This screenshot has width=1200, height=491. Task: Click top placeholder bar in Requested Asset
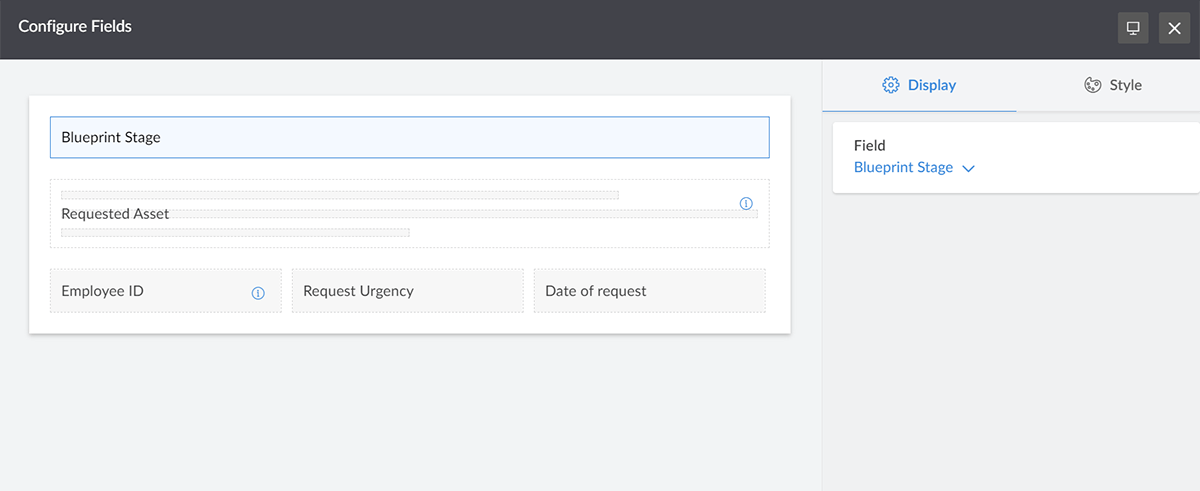pos(340,195)
